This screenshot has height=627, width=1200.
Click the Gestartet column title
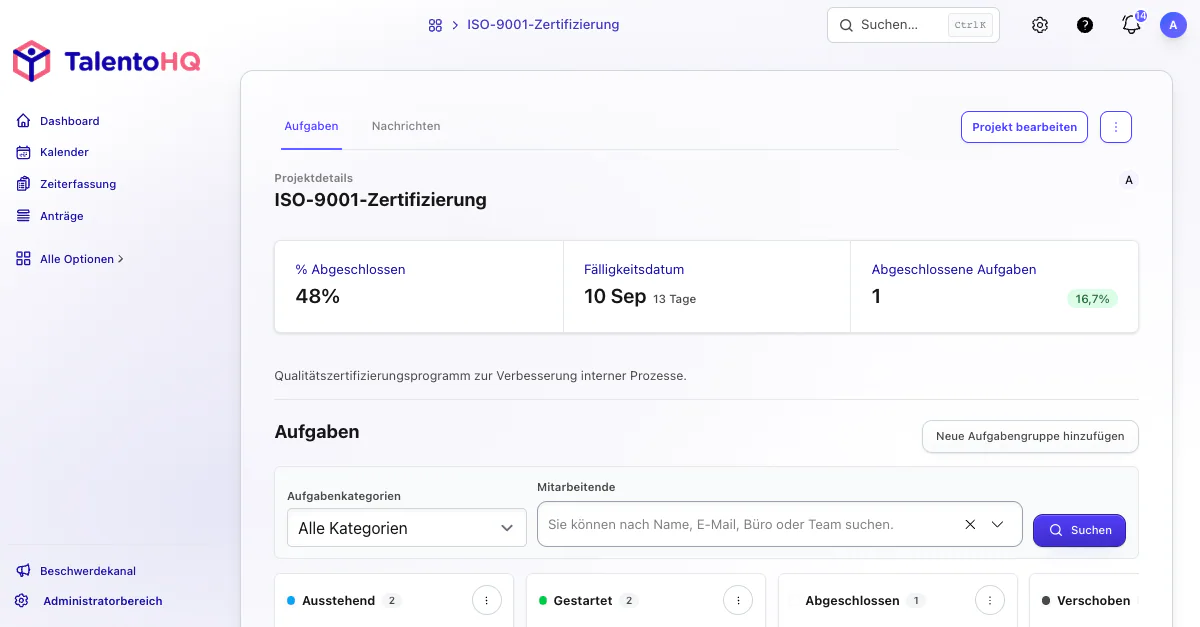[x=582, y=601]
